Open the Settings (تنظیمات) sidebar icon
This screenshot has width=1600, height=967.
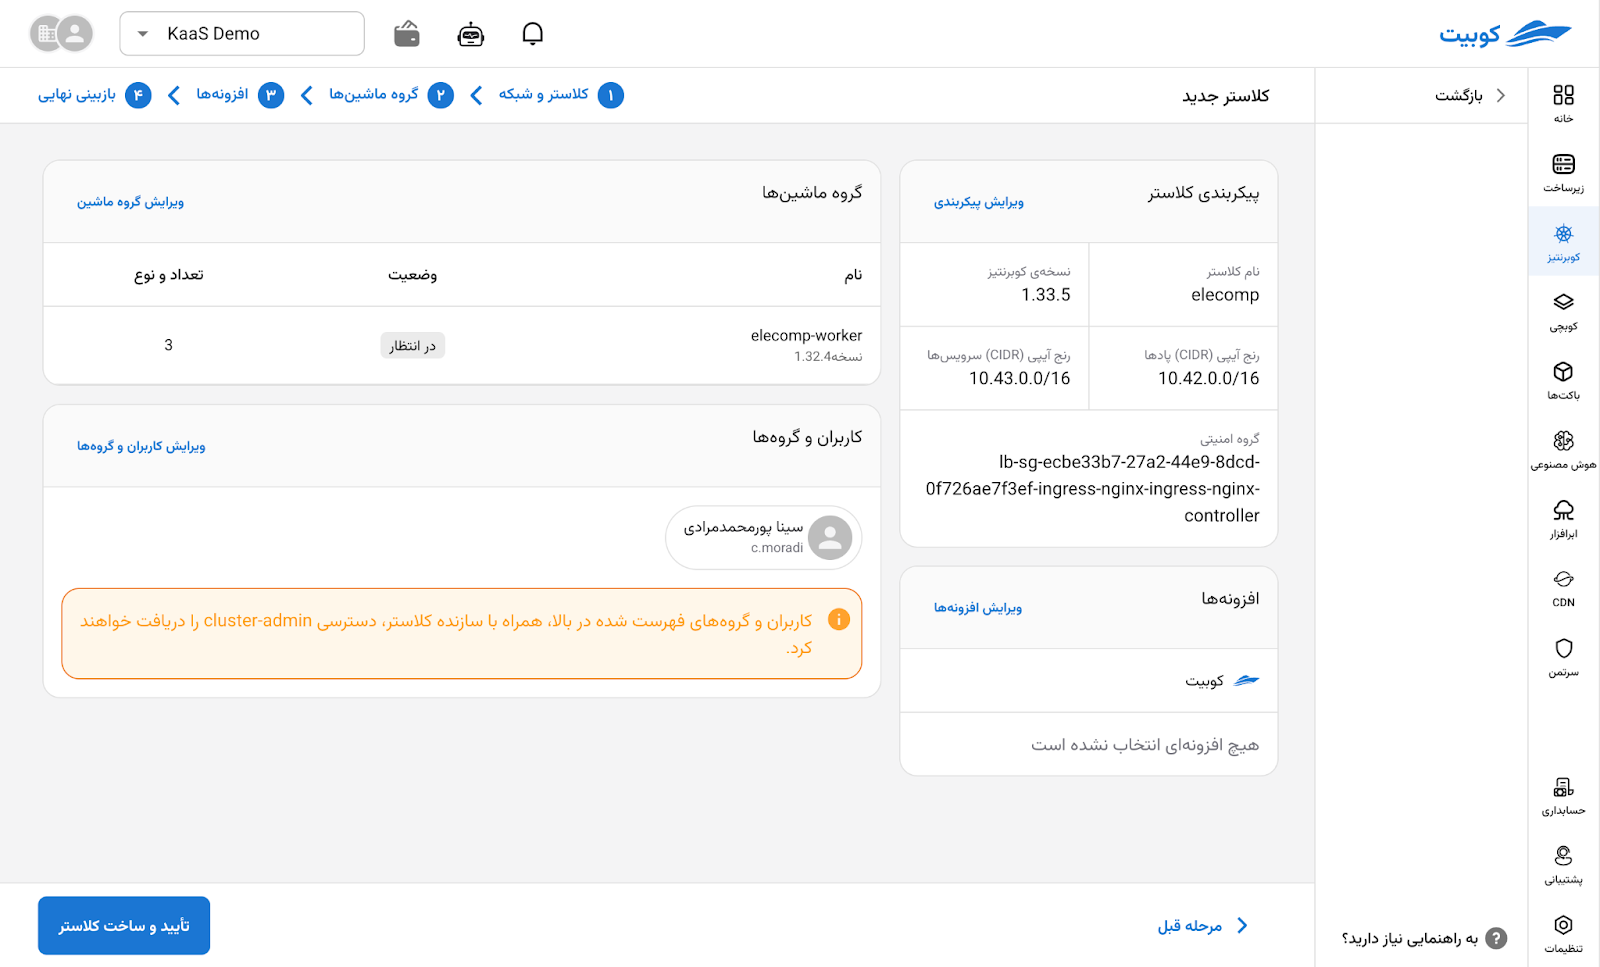(x=1563, y=933)
